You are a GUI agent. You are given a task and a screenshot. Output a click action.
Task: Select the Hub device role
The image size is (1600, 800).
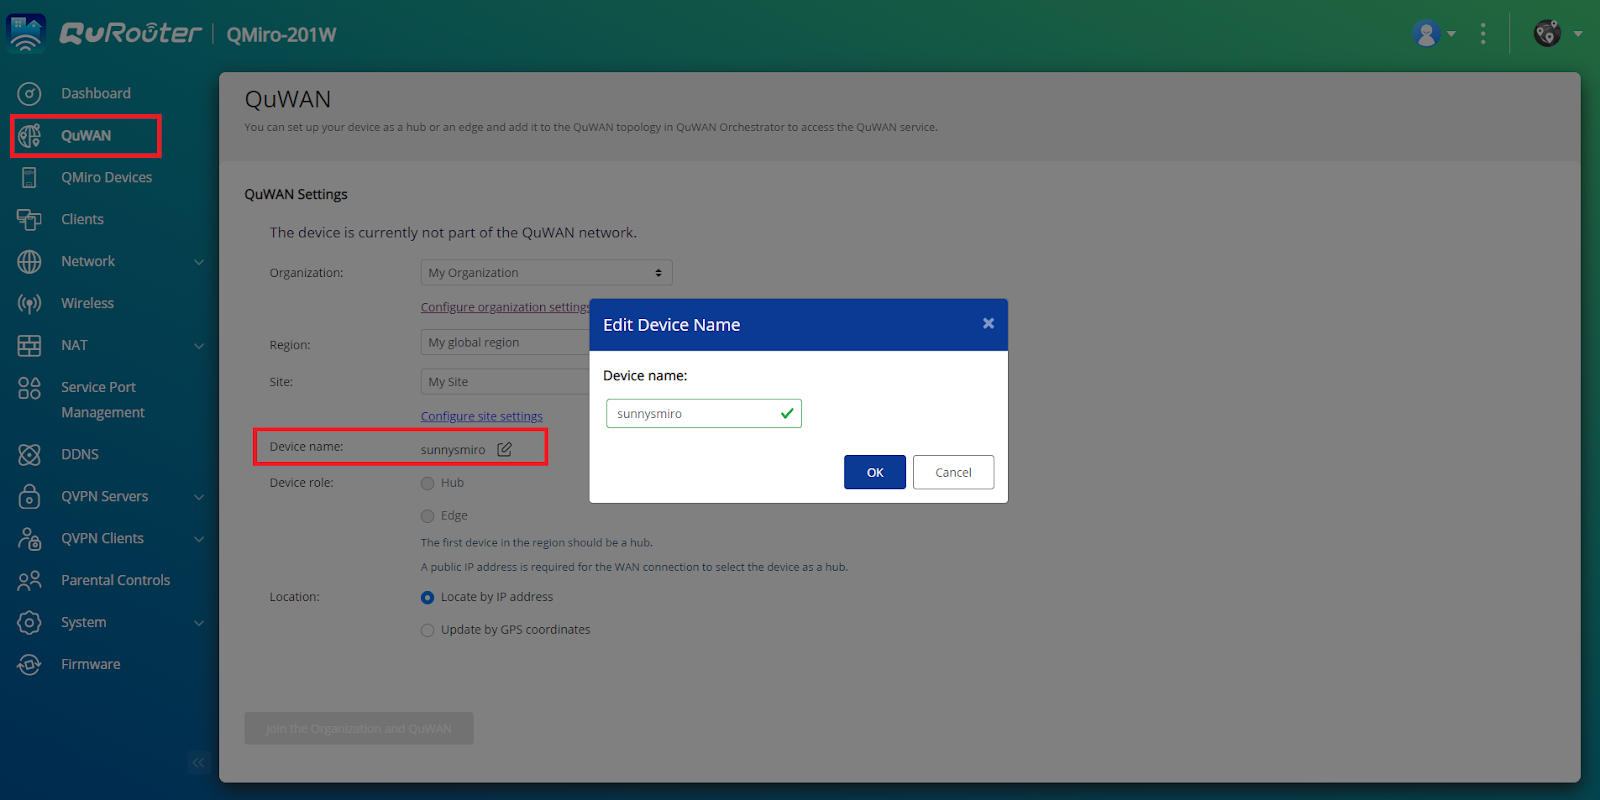[428, 484]
